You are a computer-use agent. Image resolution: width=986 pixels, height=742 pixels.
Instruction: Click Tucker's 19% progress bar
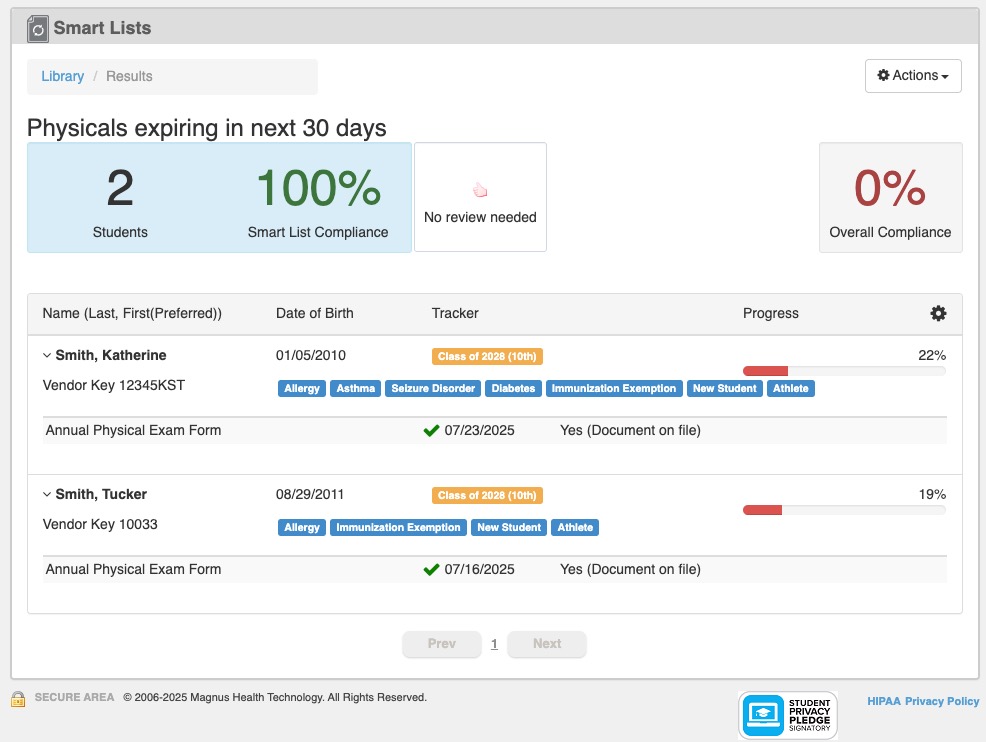[x=843, y=510]
